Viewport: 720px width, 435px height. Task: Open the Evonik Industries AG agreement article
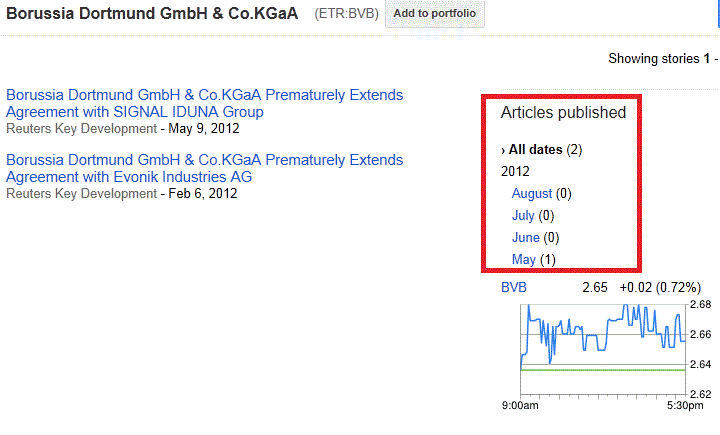(x=204, y=168)
